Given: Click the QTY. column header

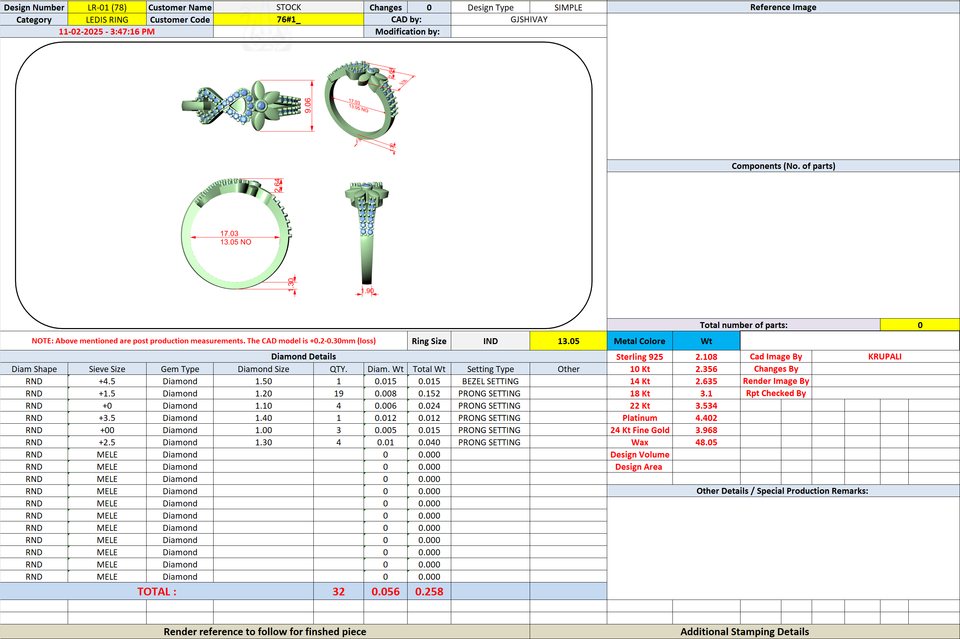Looking at the screenshot, I should (339, 369).
